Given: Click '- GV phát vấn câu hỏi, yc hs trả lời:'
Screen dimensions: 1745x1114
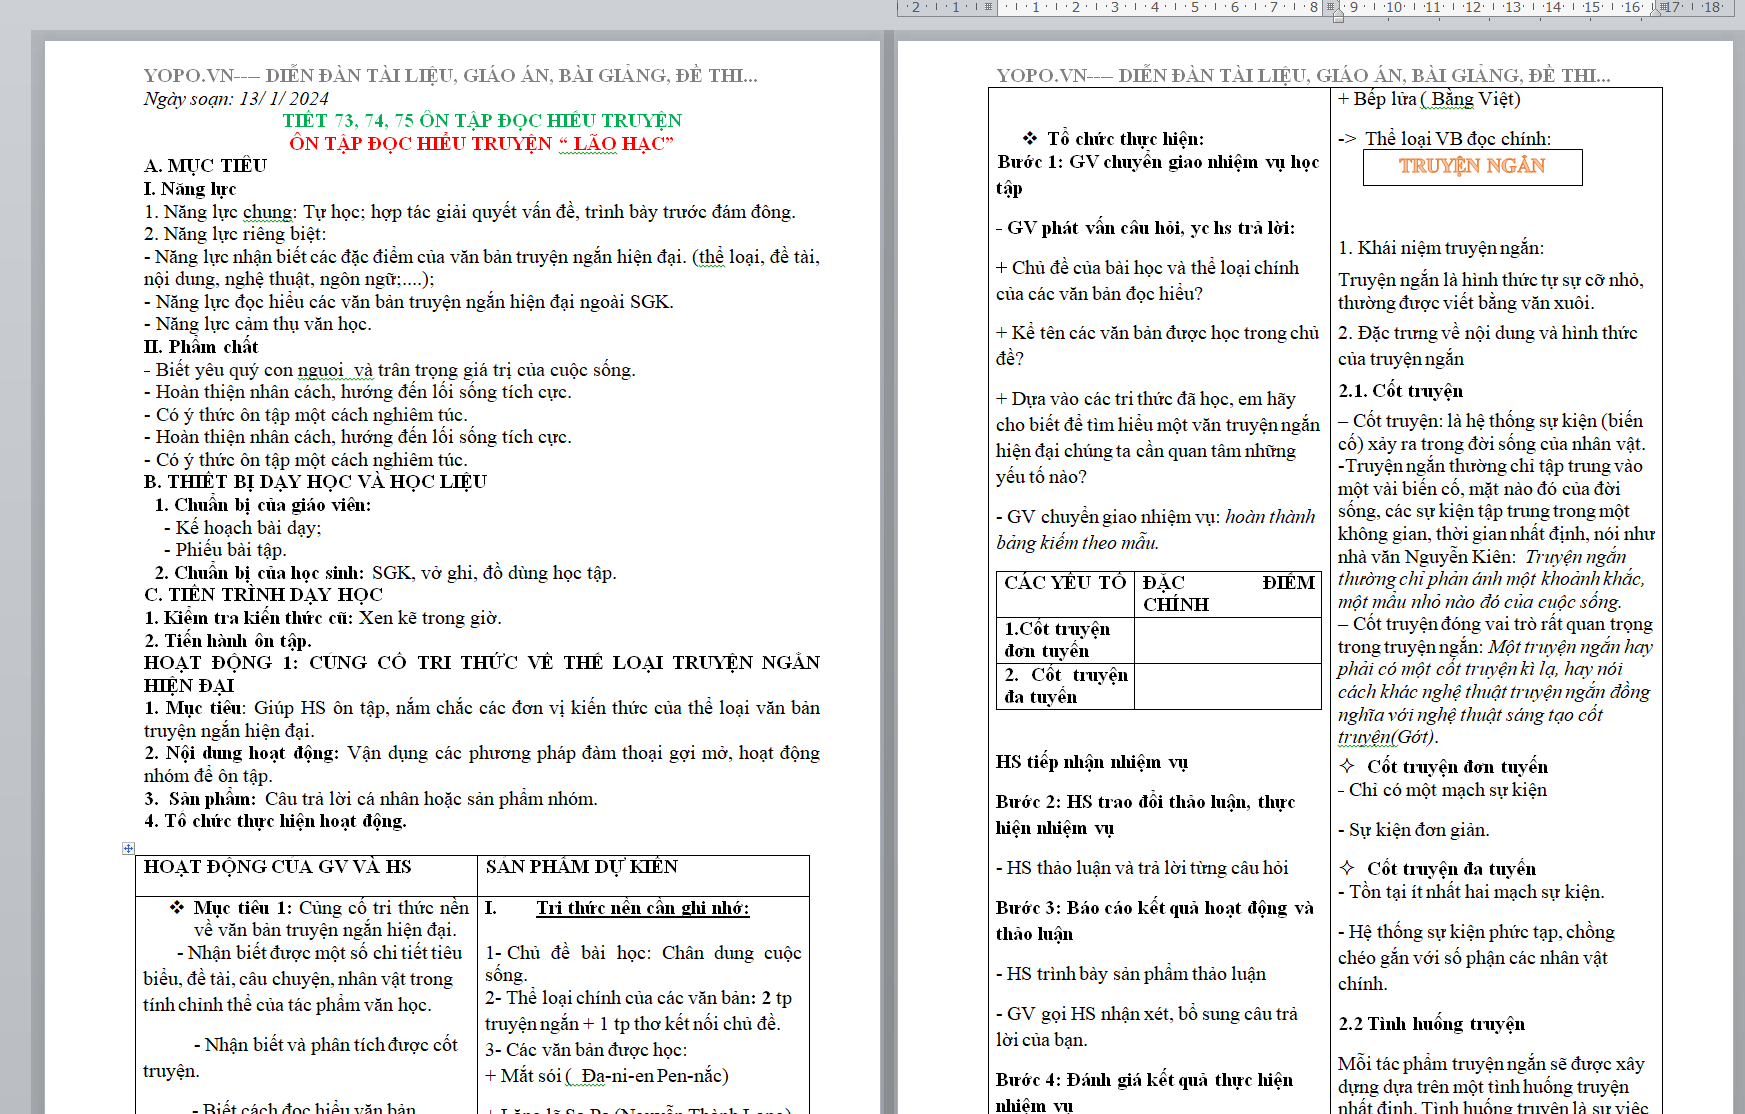Looking at the screenshot, I should pos(1145,228).
